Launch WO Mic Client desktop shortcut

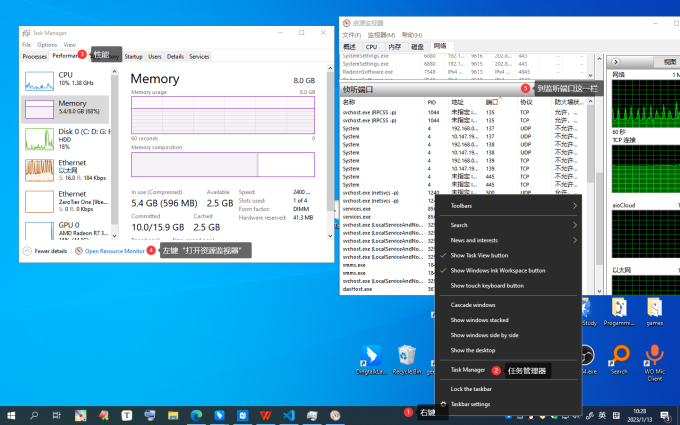pyautogui.click(x=654, y=363)
